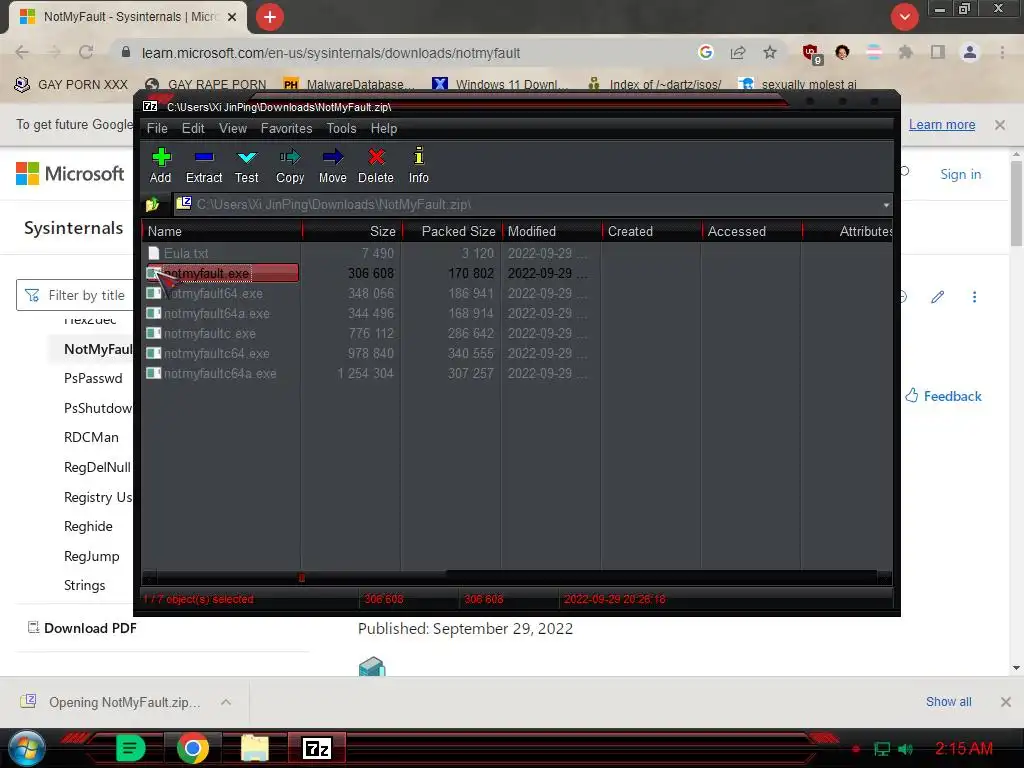
Task: Open the Chrome profile avatar icon
Action: click(x=970, y=52)
